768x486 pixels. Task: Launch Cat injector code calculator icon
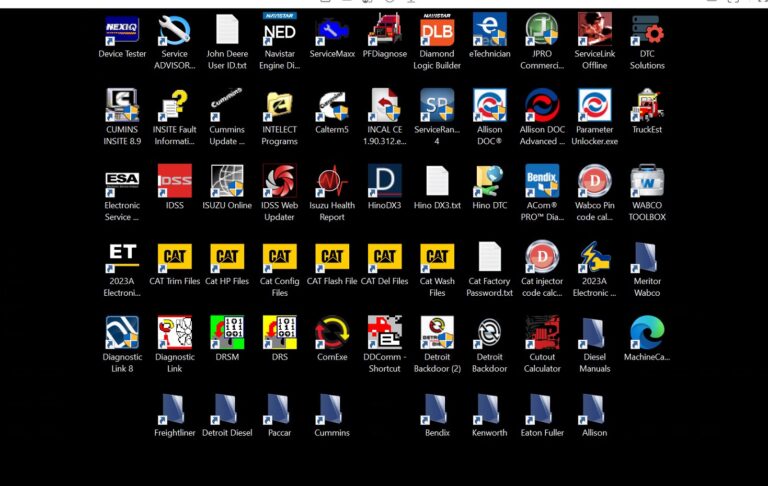pyautogui.click(x=542, y=257)
